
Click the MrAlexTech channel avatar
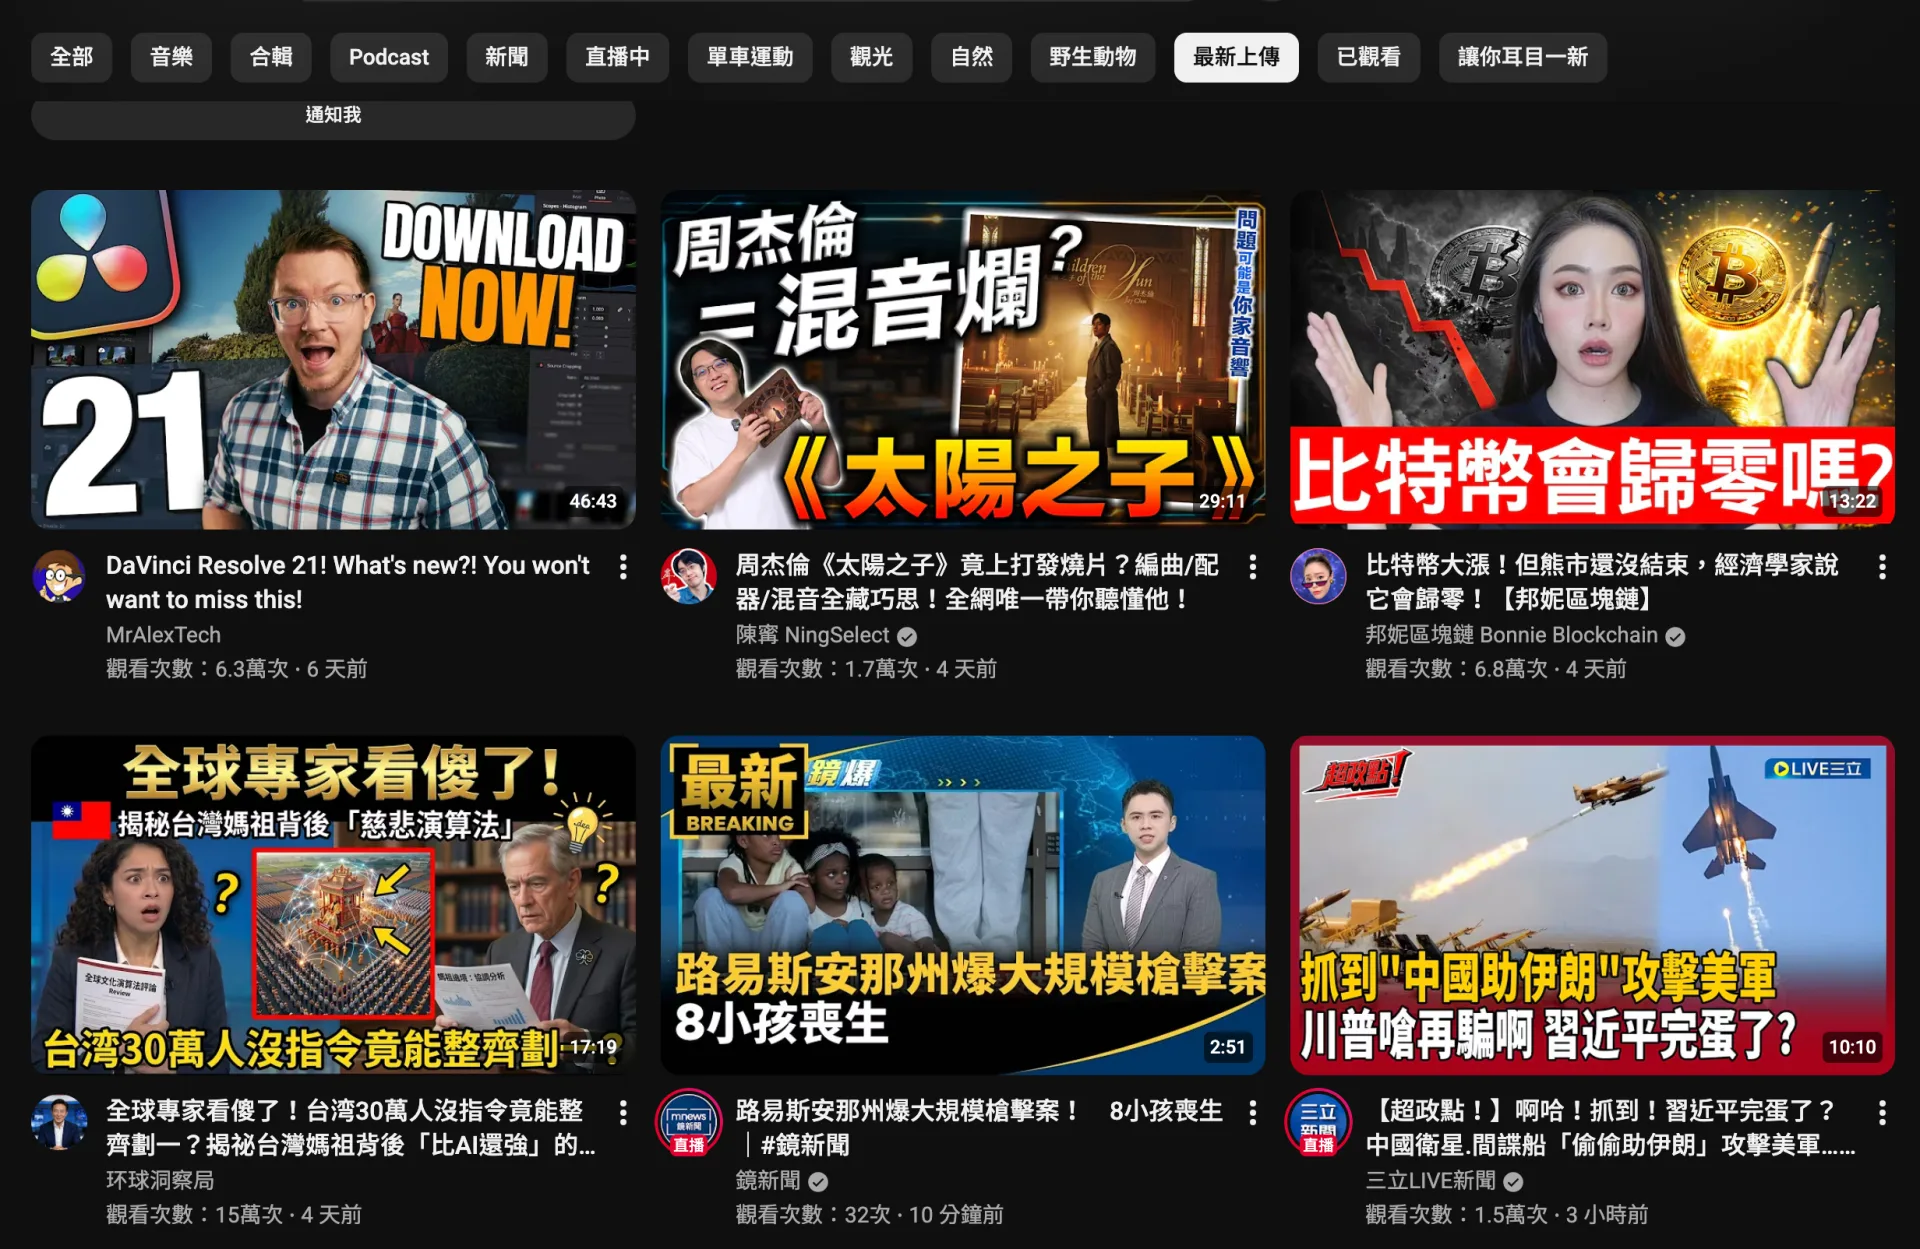(61, 578)
